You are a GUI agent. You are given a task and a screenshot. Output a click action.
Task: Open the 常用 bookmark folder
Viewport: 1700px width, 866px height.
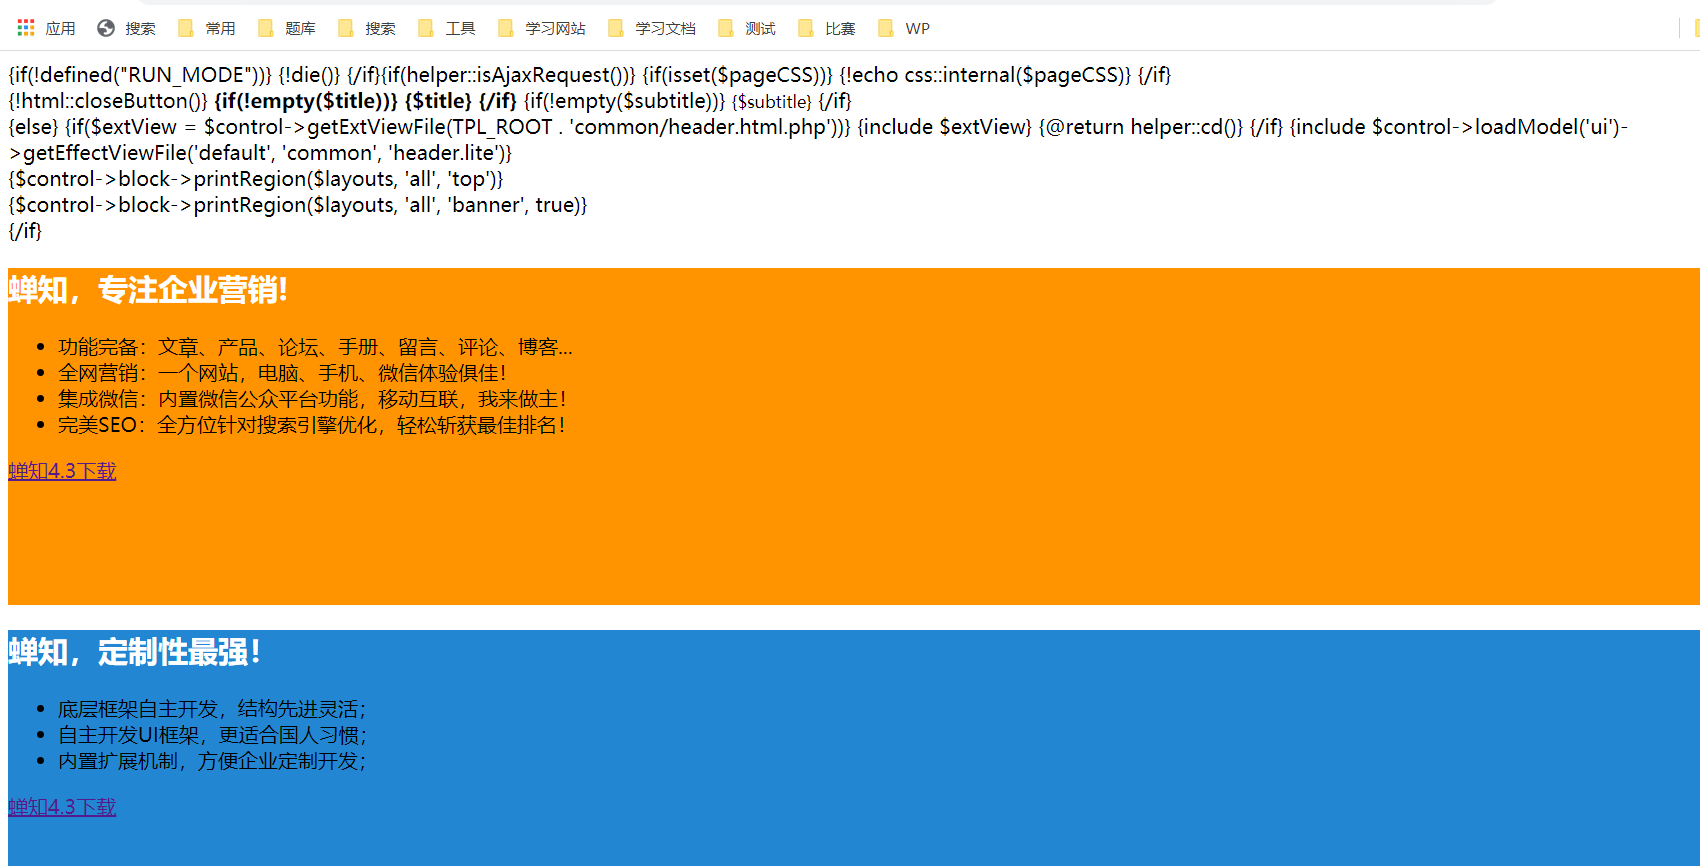207,28
